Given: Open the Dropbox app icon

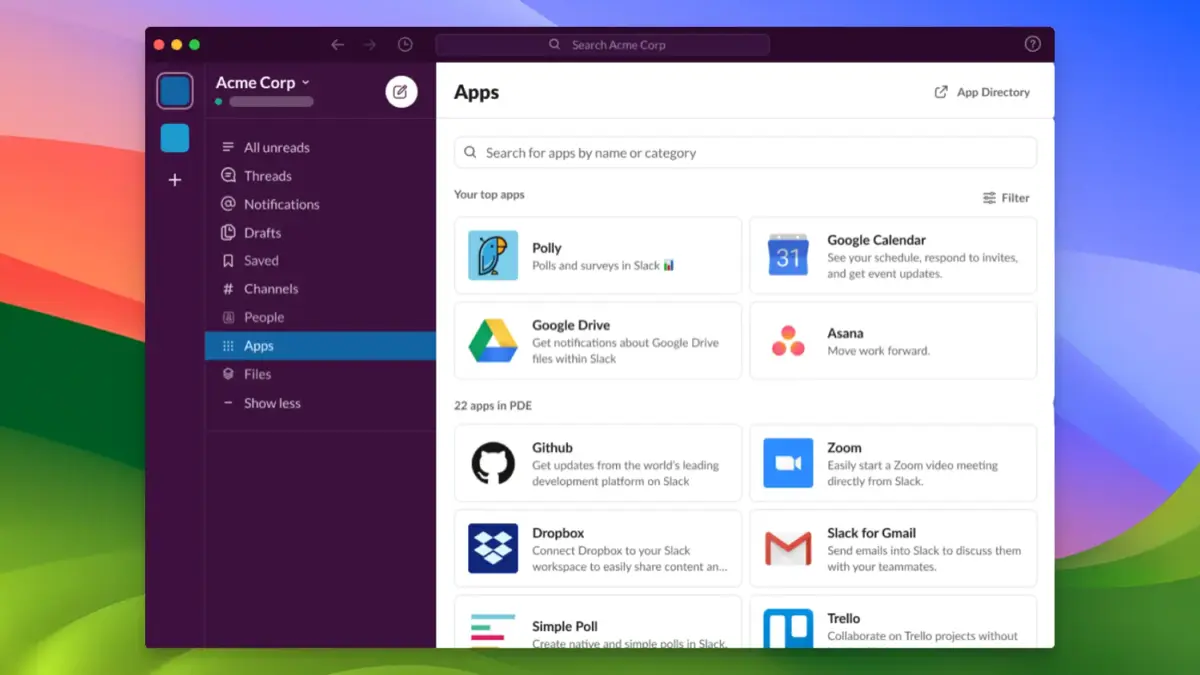Looking at the screenshot, I should 492,548.
